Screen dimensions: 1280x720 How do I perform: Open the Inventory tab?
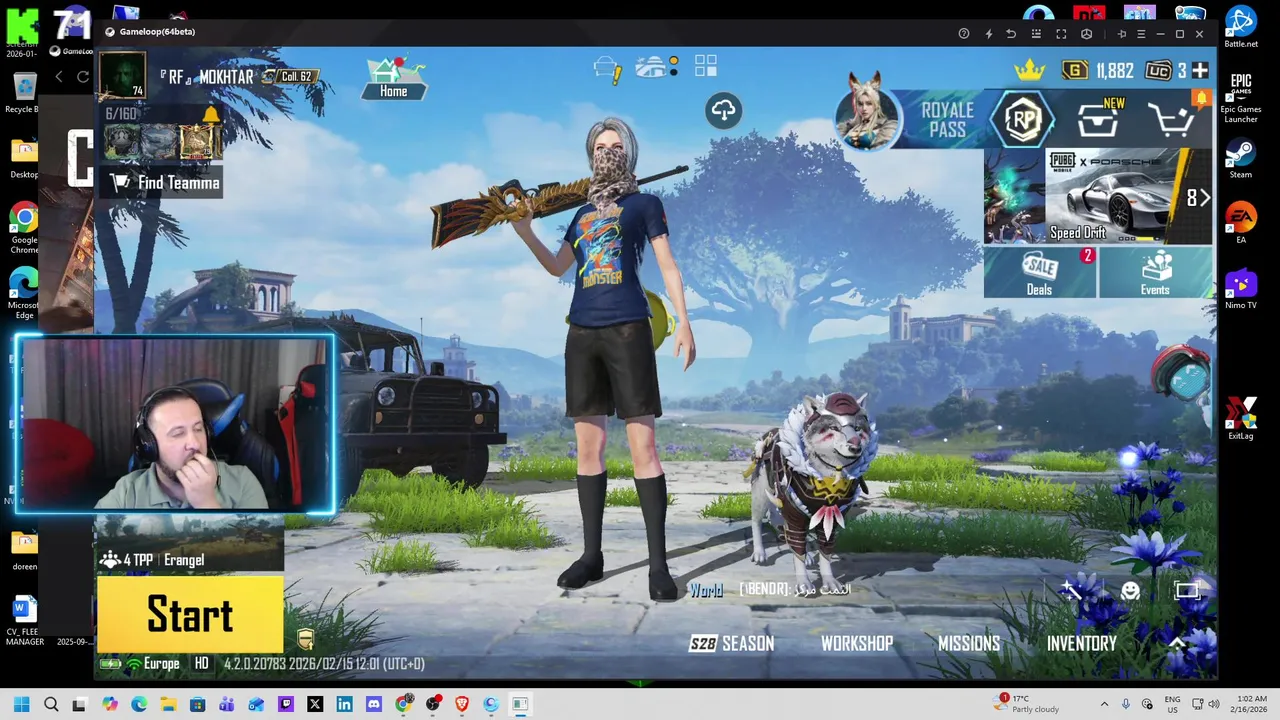[1081, 644]
